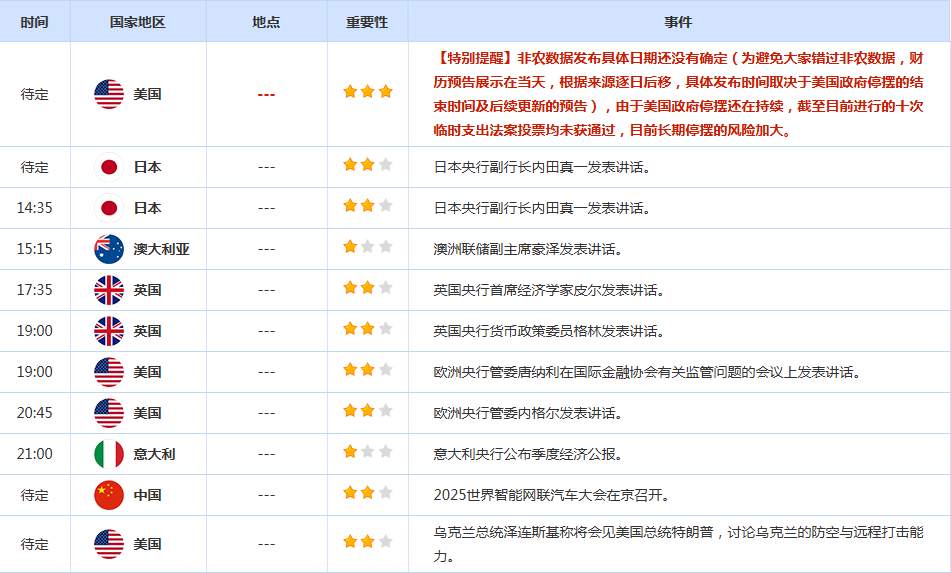This screenshot has height=573, width=951.
Task: Click the 意大利 country label
Action: pos(155,454)
